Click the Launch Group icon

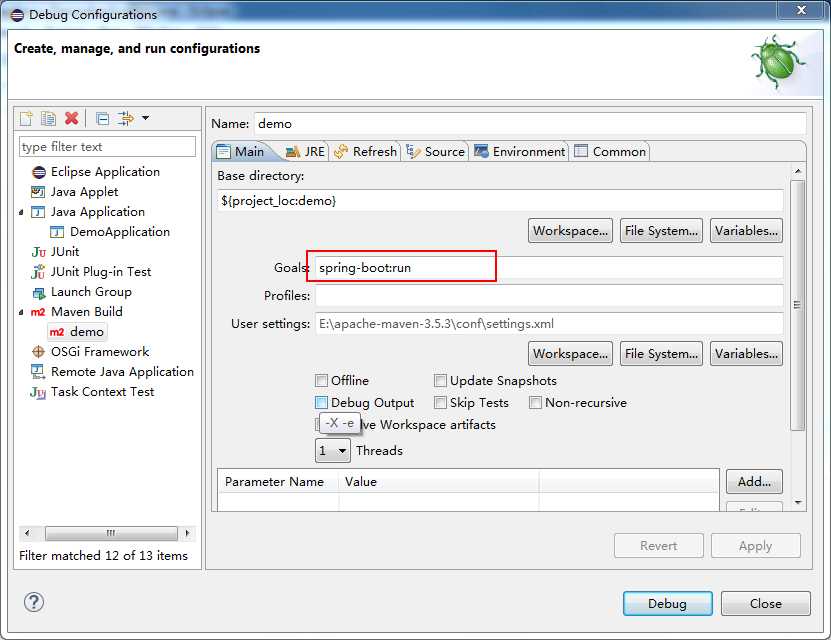[39, 292]
